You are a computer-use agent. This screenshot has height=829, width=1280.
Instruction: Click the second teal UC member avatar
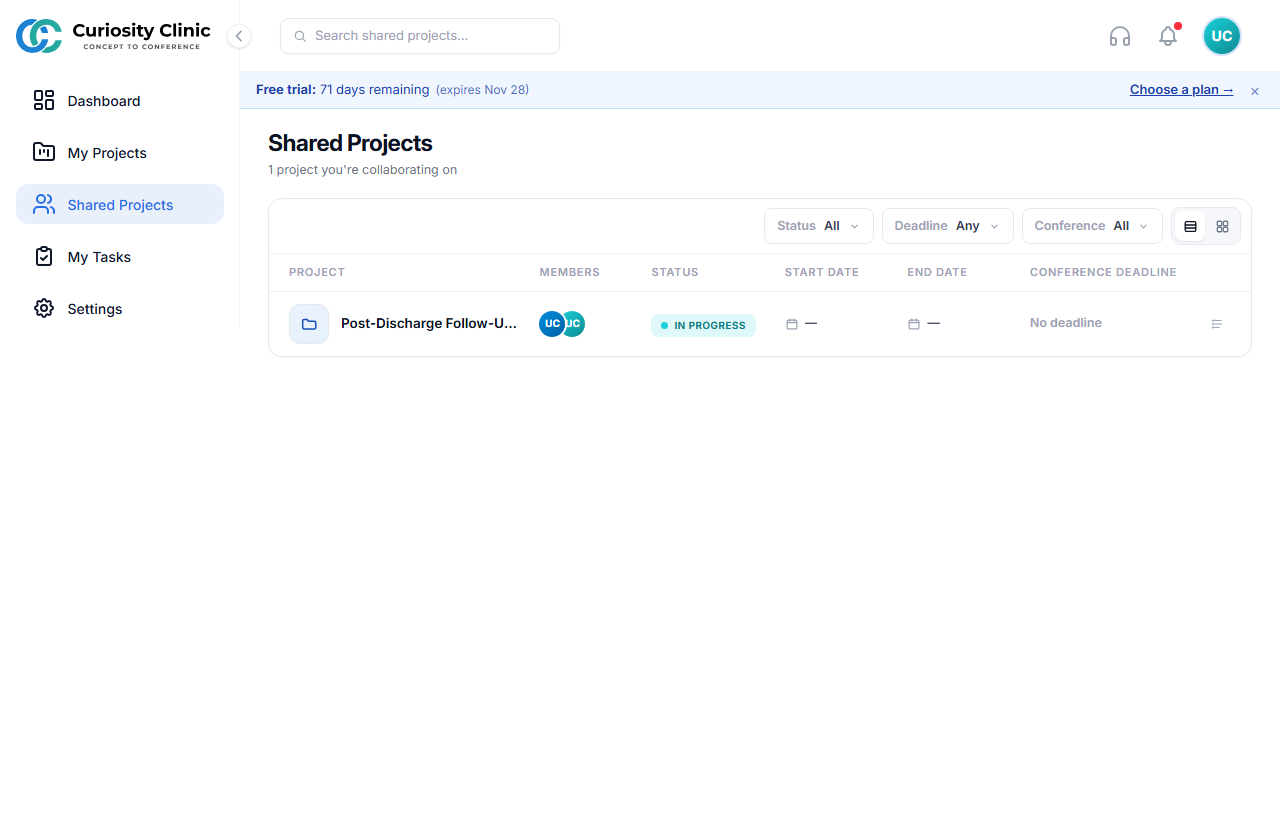(x=574, y=324)
